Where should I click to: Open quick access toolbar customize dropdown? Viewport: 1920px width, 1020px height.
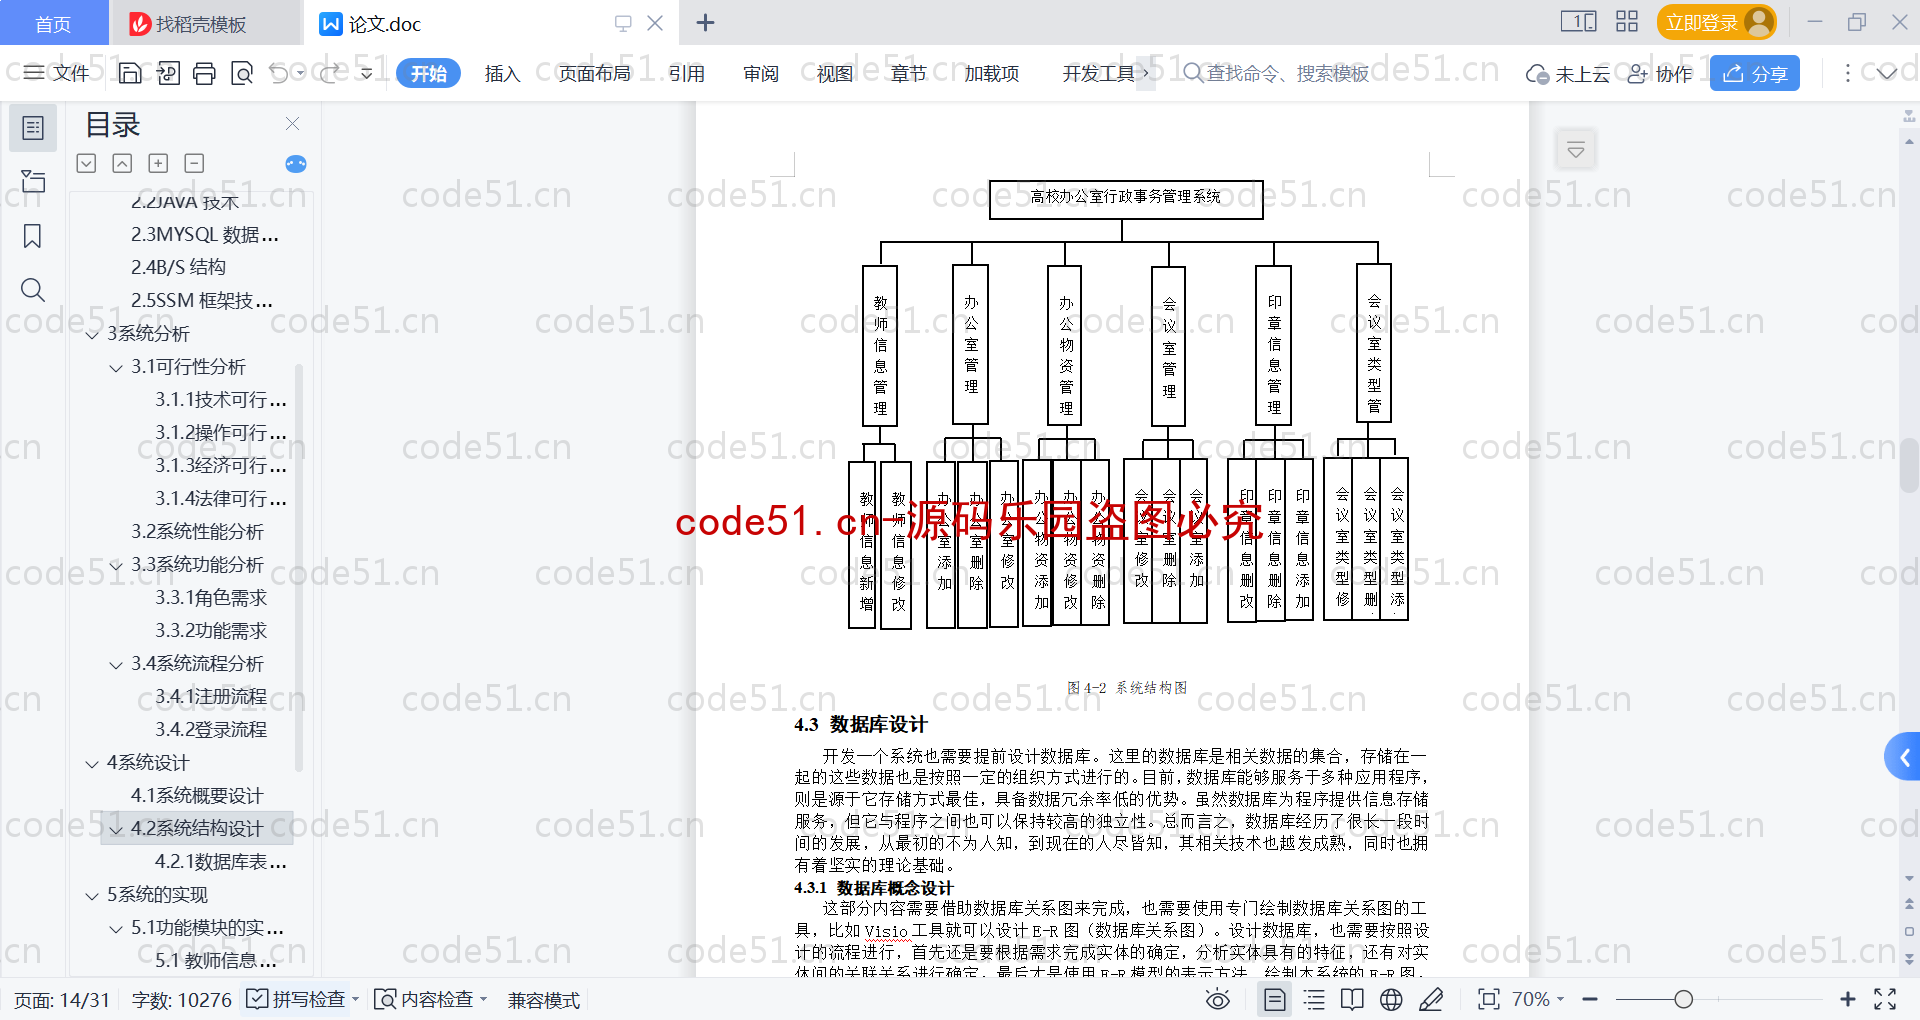coord(367,73)
